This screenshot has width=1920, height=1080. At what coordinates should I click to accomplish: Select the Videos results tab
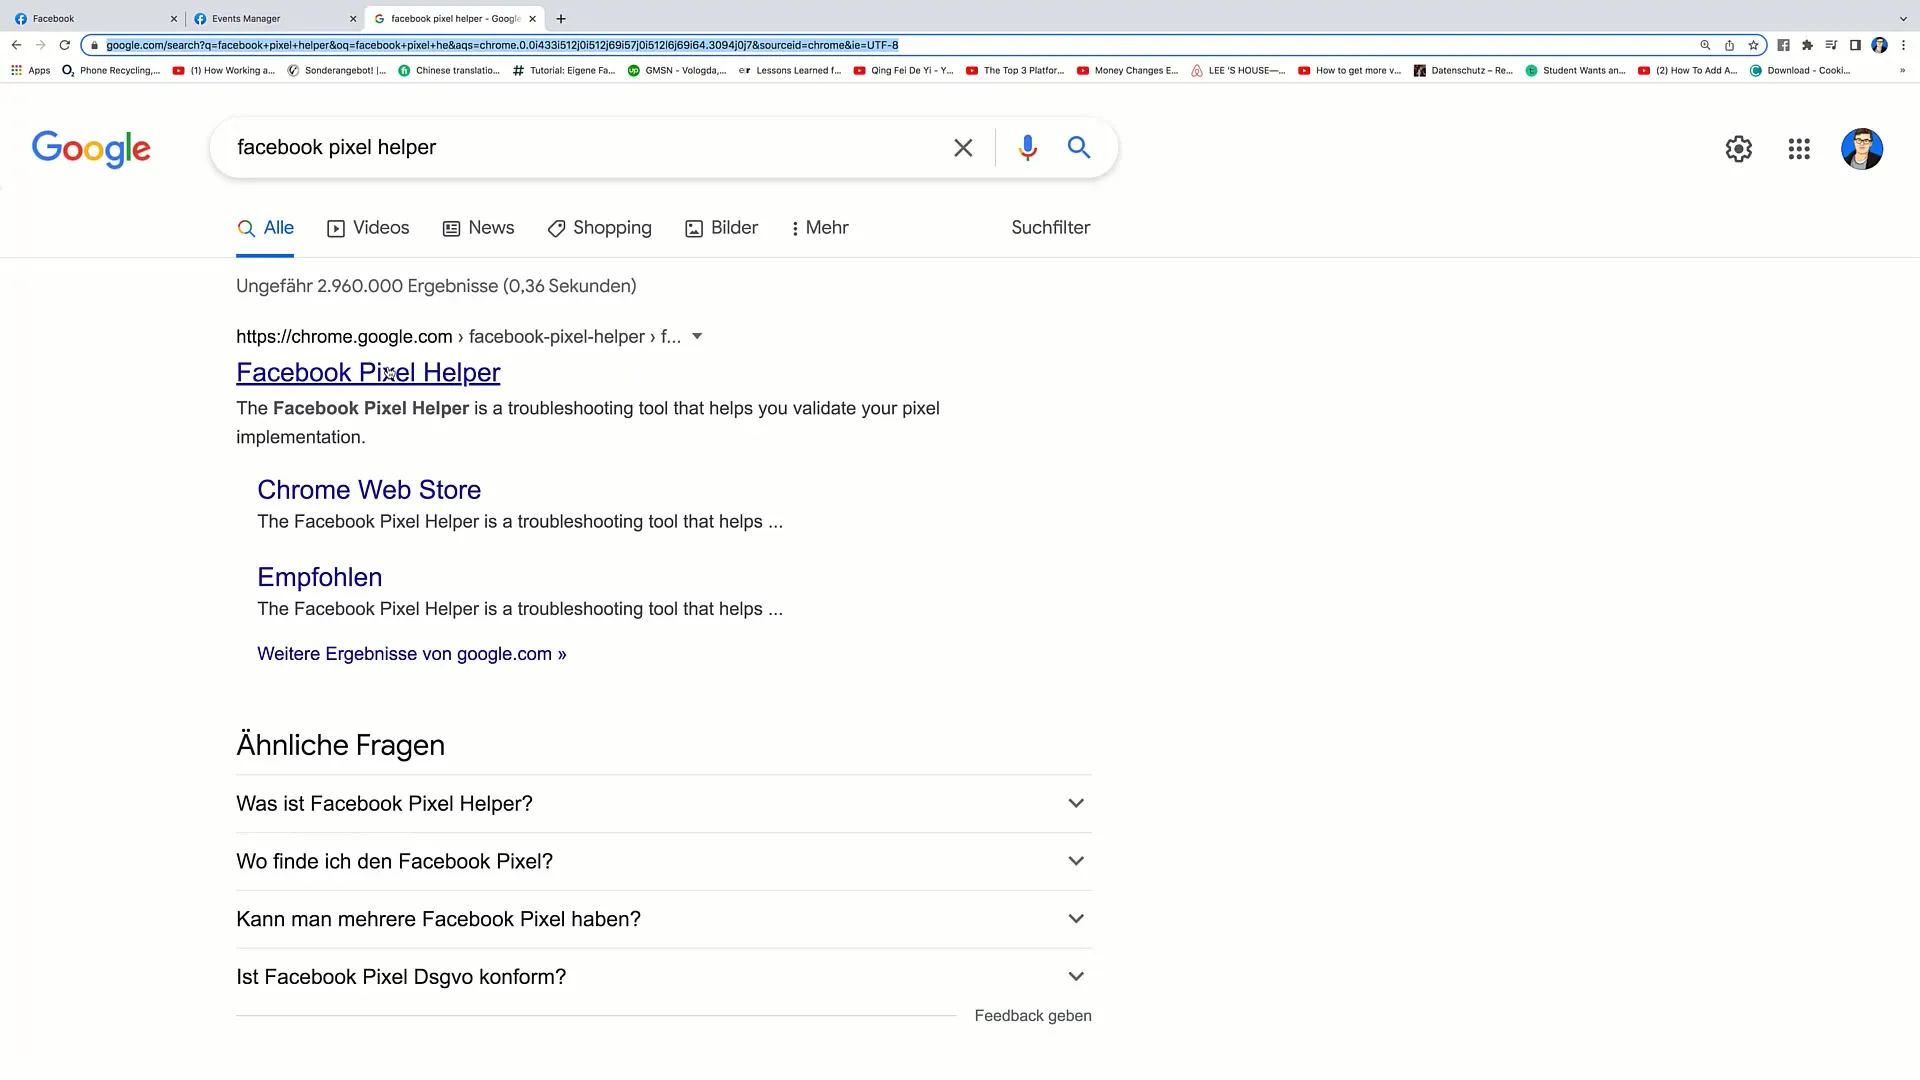368,228
